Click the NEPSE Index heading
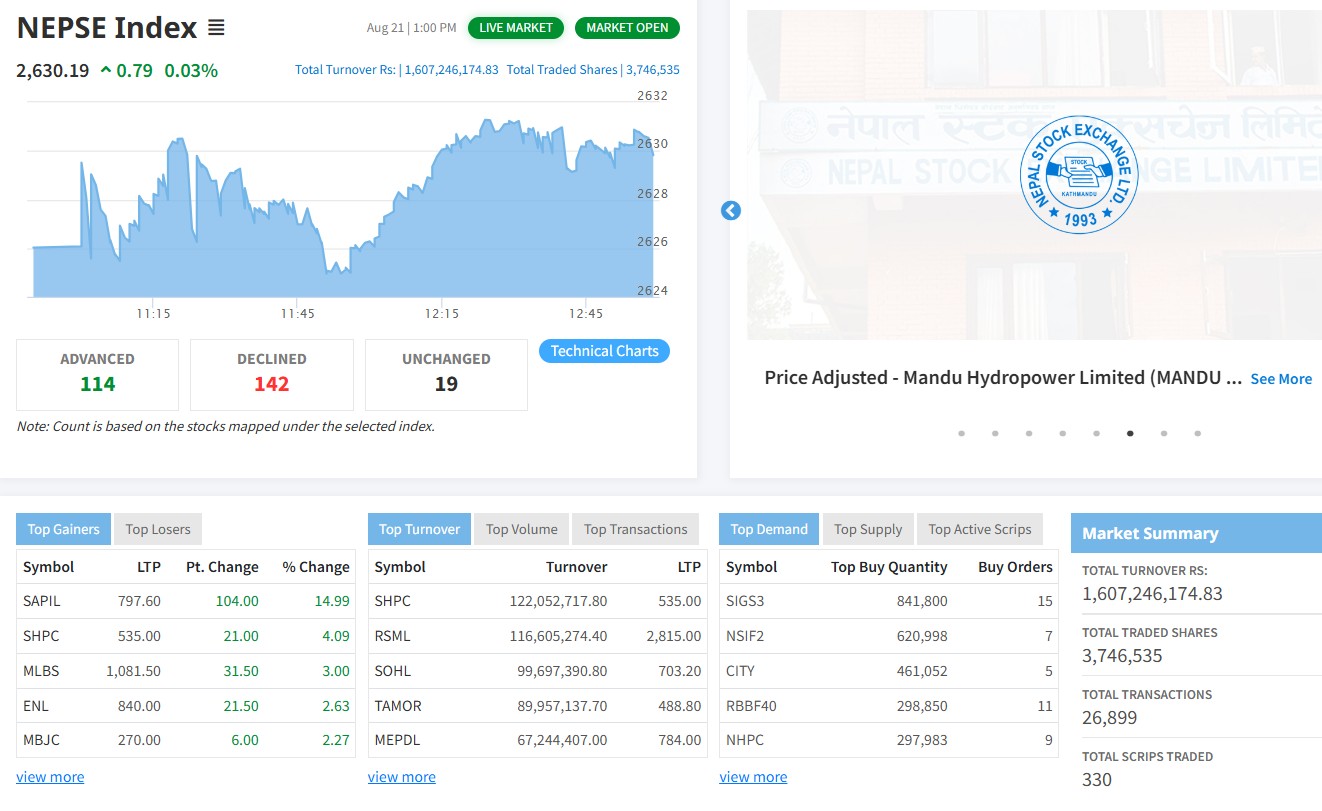The height and width of the screenshot is (811, 1322). (x=107, y=28)
